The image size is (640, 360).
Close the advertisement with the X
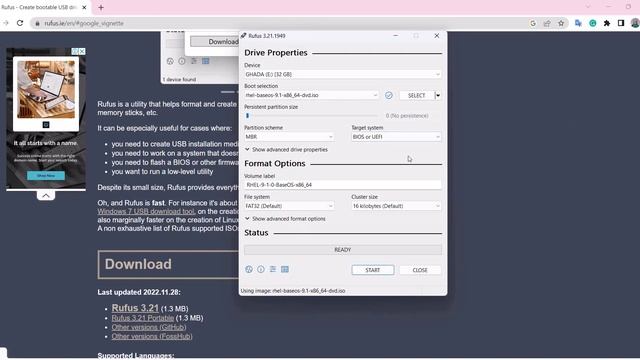click(x=82, y=51)
